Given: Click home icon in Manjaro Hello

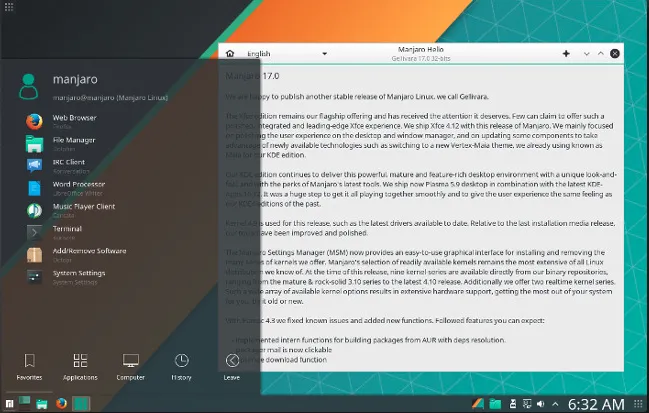Looking at the screenshot, I should [230, 53].
